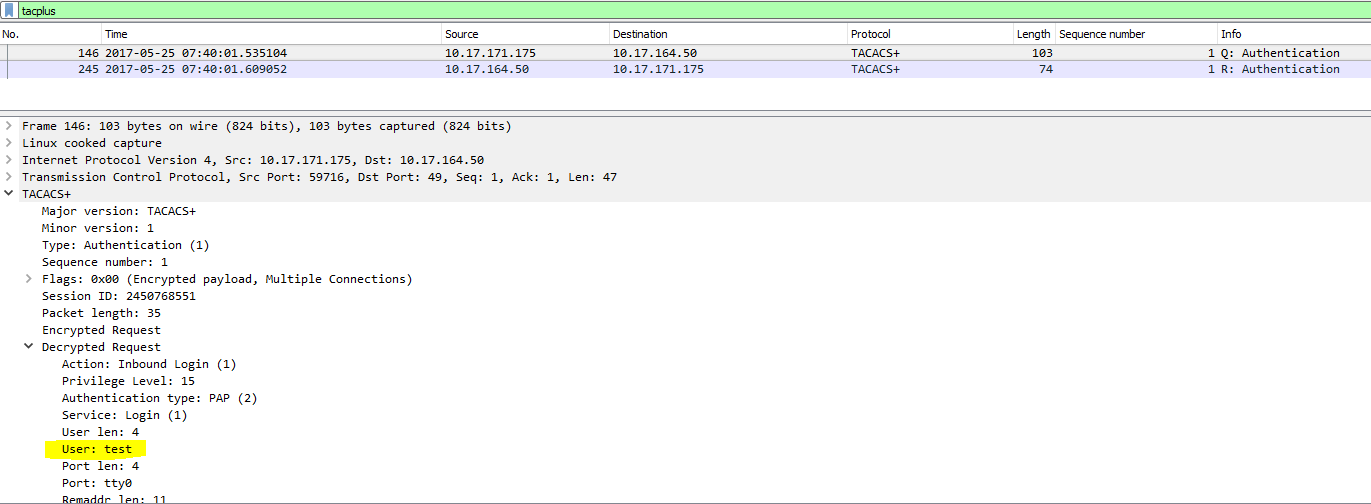Click the display filter bookmark icon
The width and height of the screenshot is (1371, 504).
[8, 10]
